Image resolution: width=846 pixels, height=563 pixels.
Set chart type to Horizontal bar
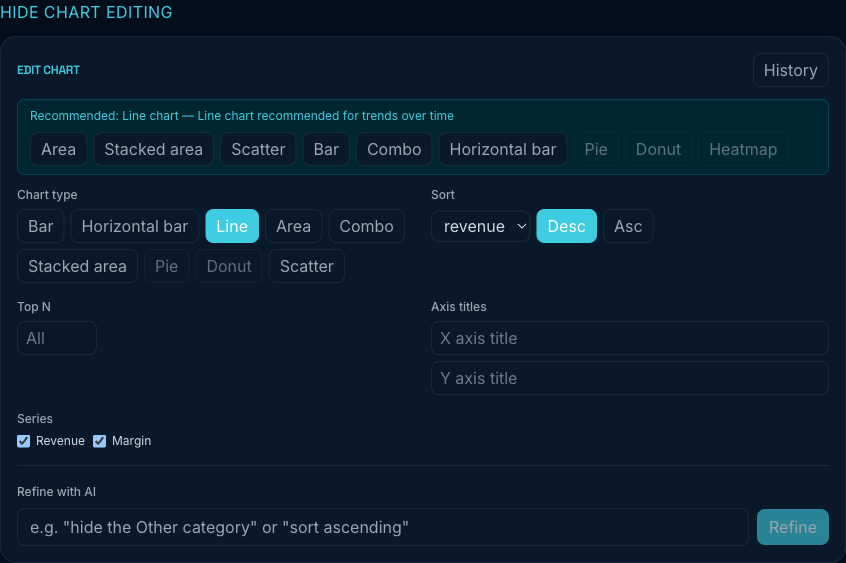pyautogui.click(x=135, y=226)
